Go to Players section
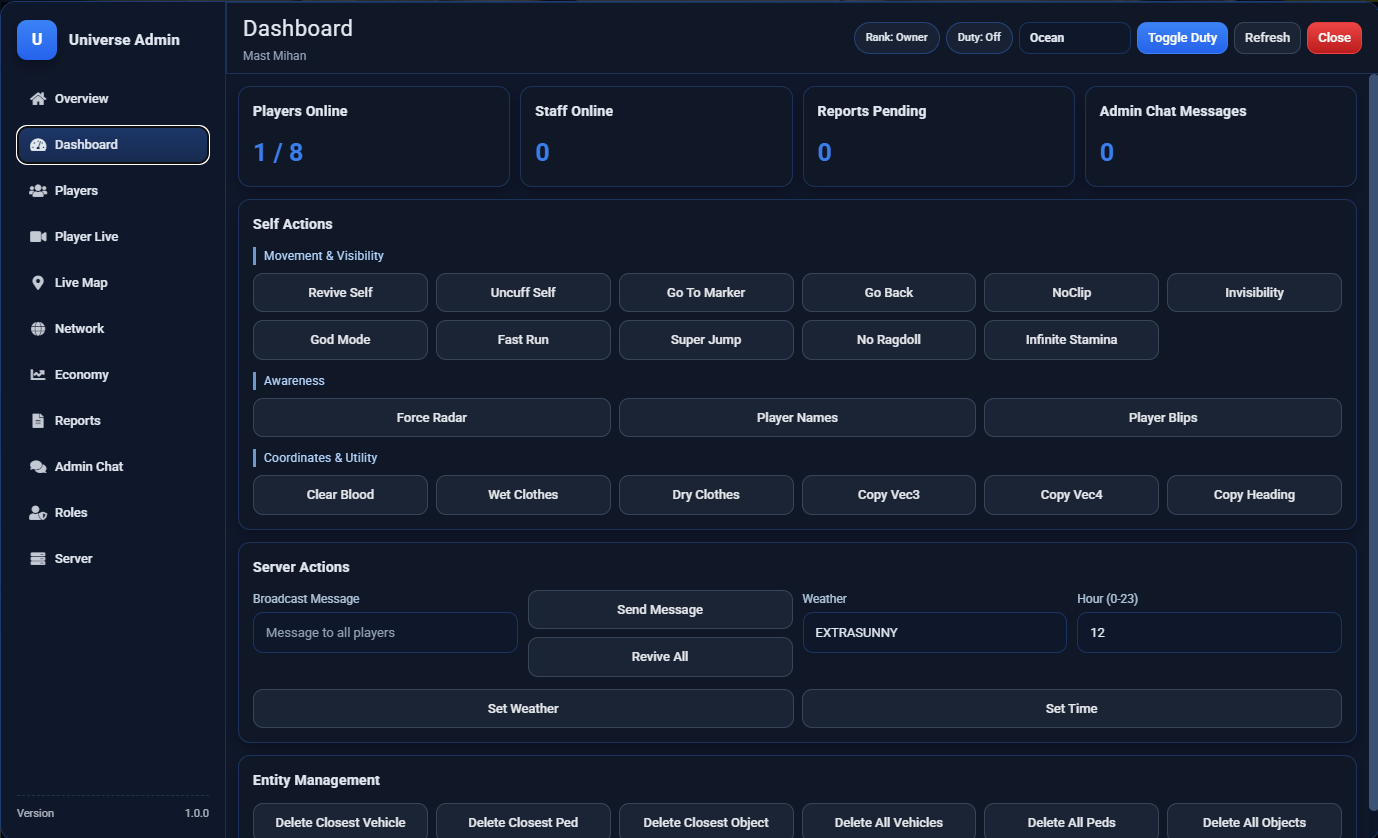 pyautogui.click(x=113, y=191)
